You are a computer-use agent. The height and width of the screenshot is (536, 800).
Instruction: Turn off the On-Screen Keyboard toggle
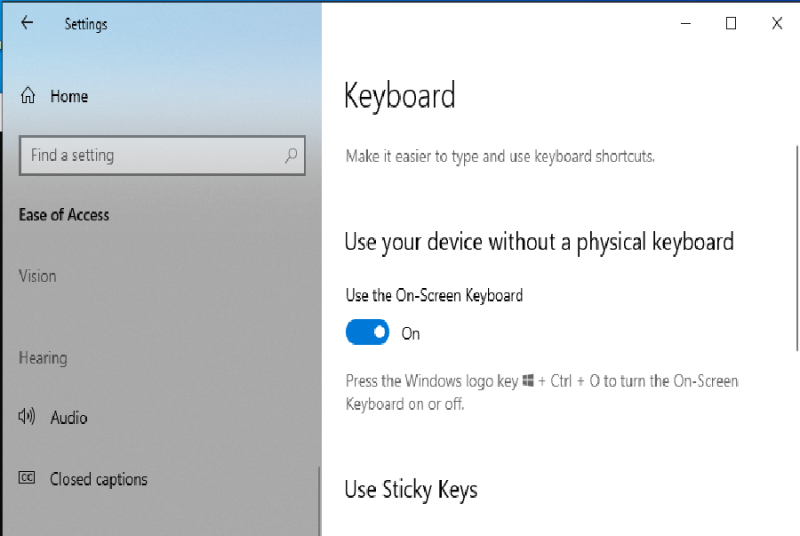pos(367,333)
